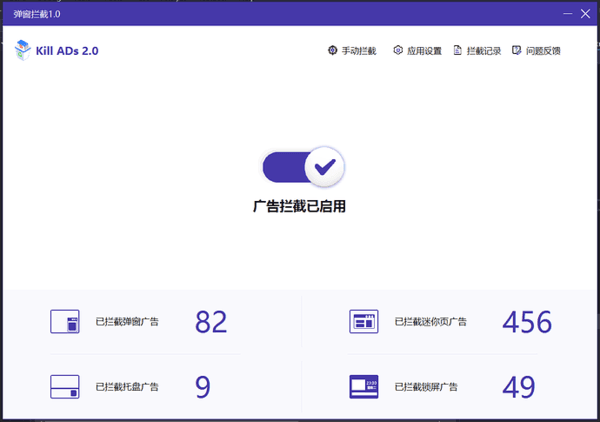600x422 pixels.
Task: Click the blocked lock screen count 49
Action: click(519, 387)
